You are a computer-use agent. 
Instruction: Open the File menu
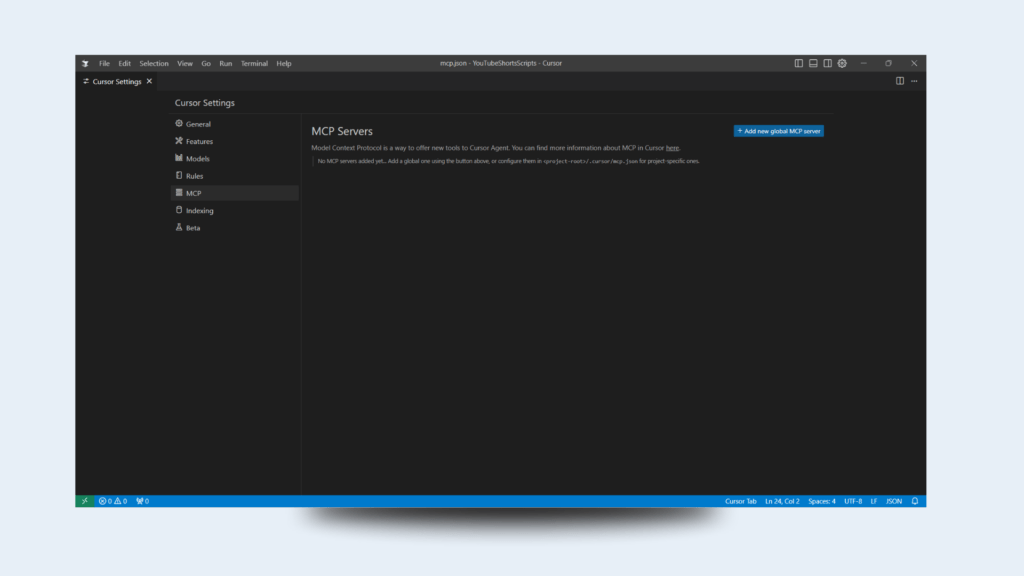(104, 63)
